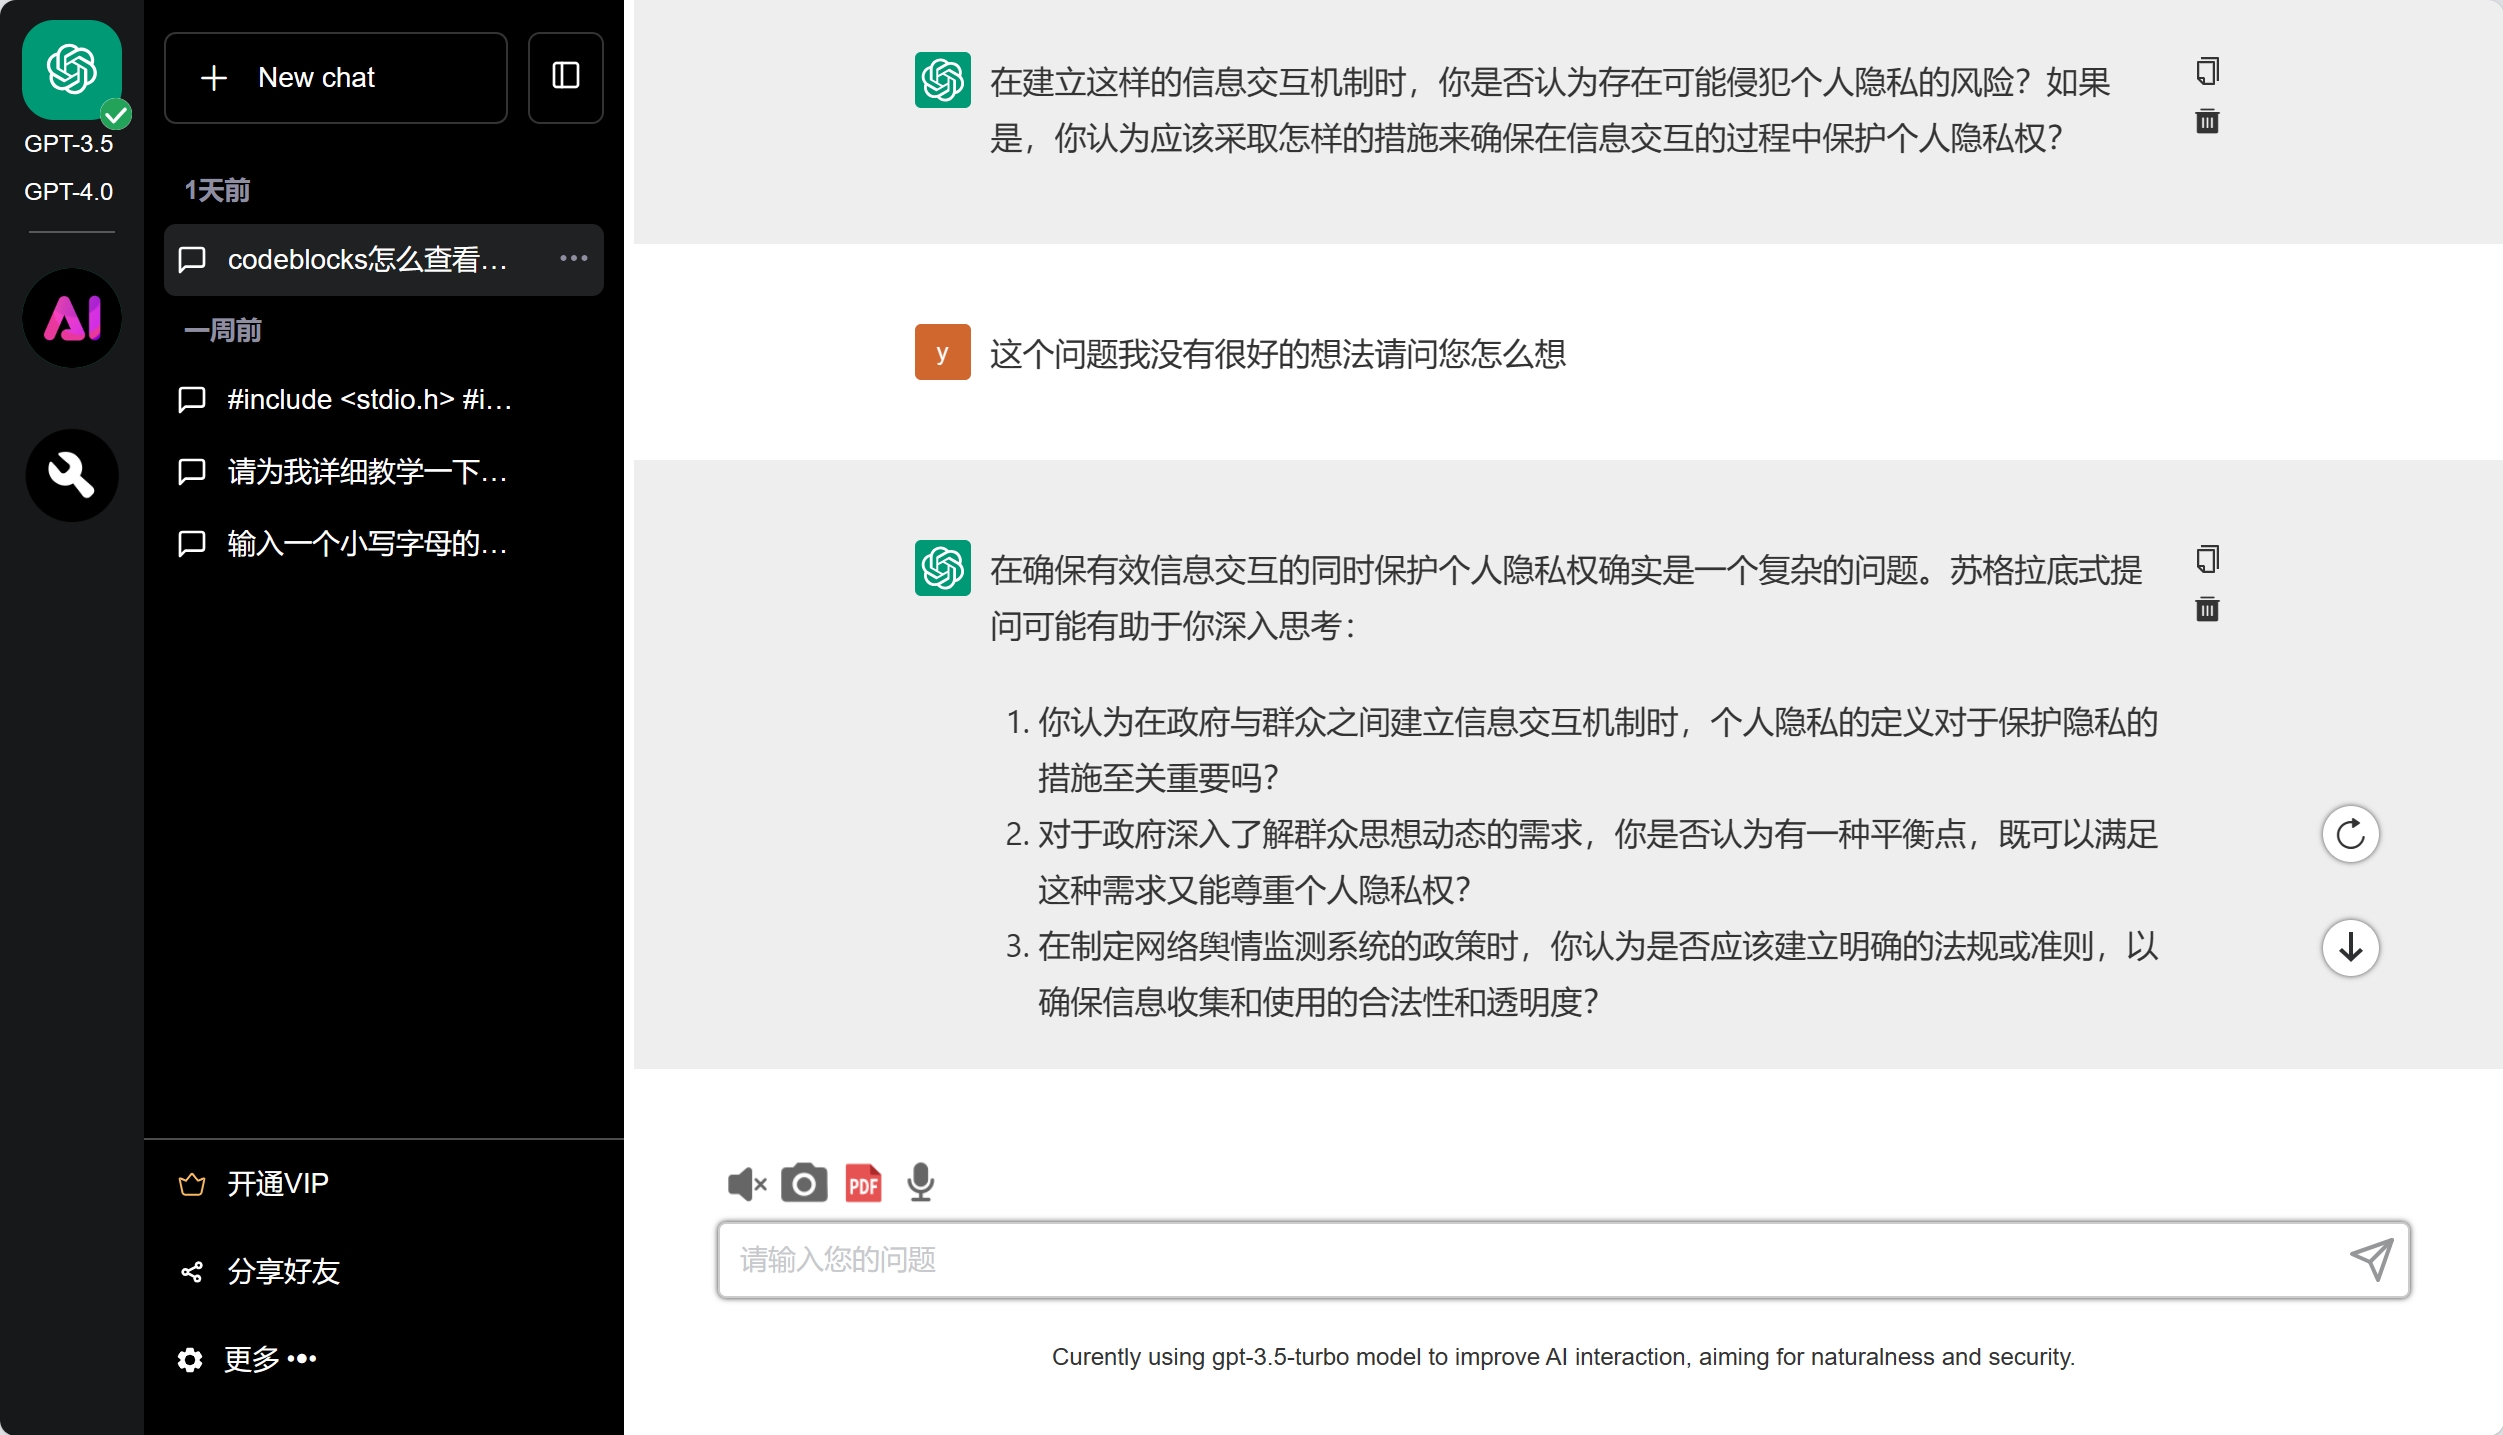Expand the 更多 settings menu
Image resolution: width=2503 pixels, height=1435 pixels.
tap(250, 1359)
